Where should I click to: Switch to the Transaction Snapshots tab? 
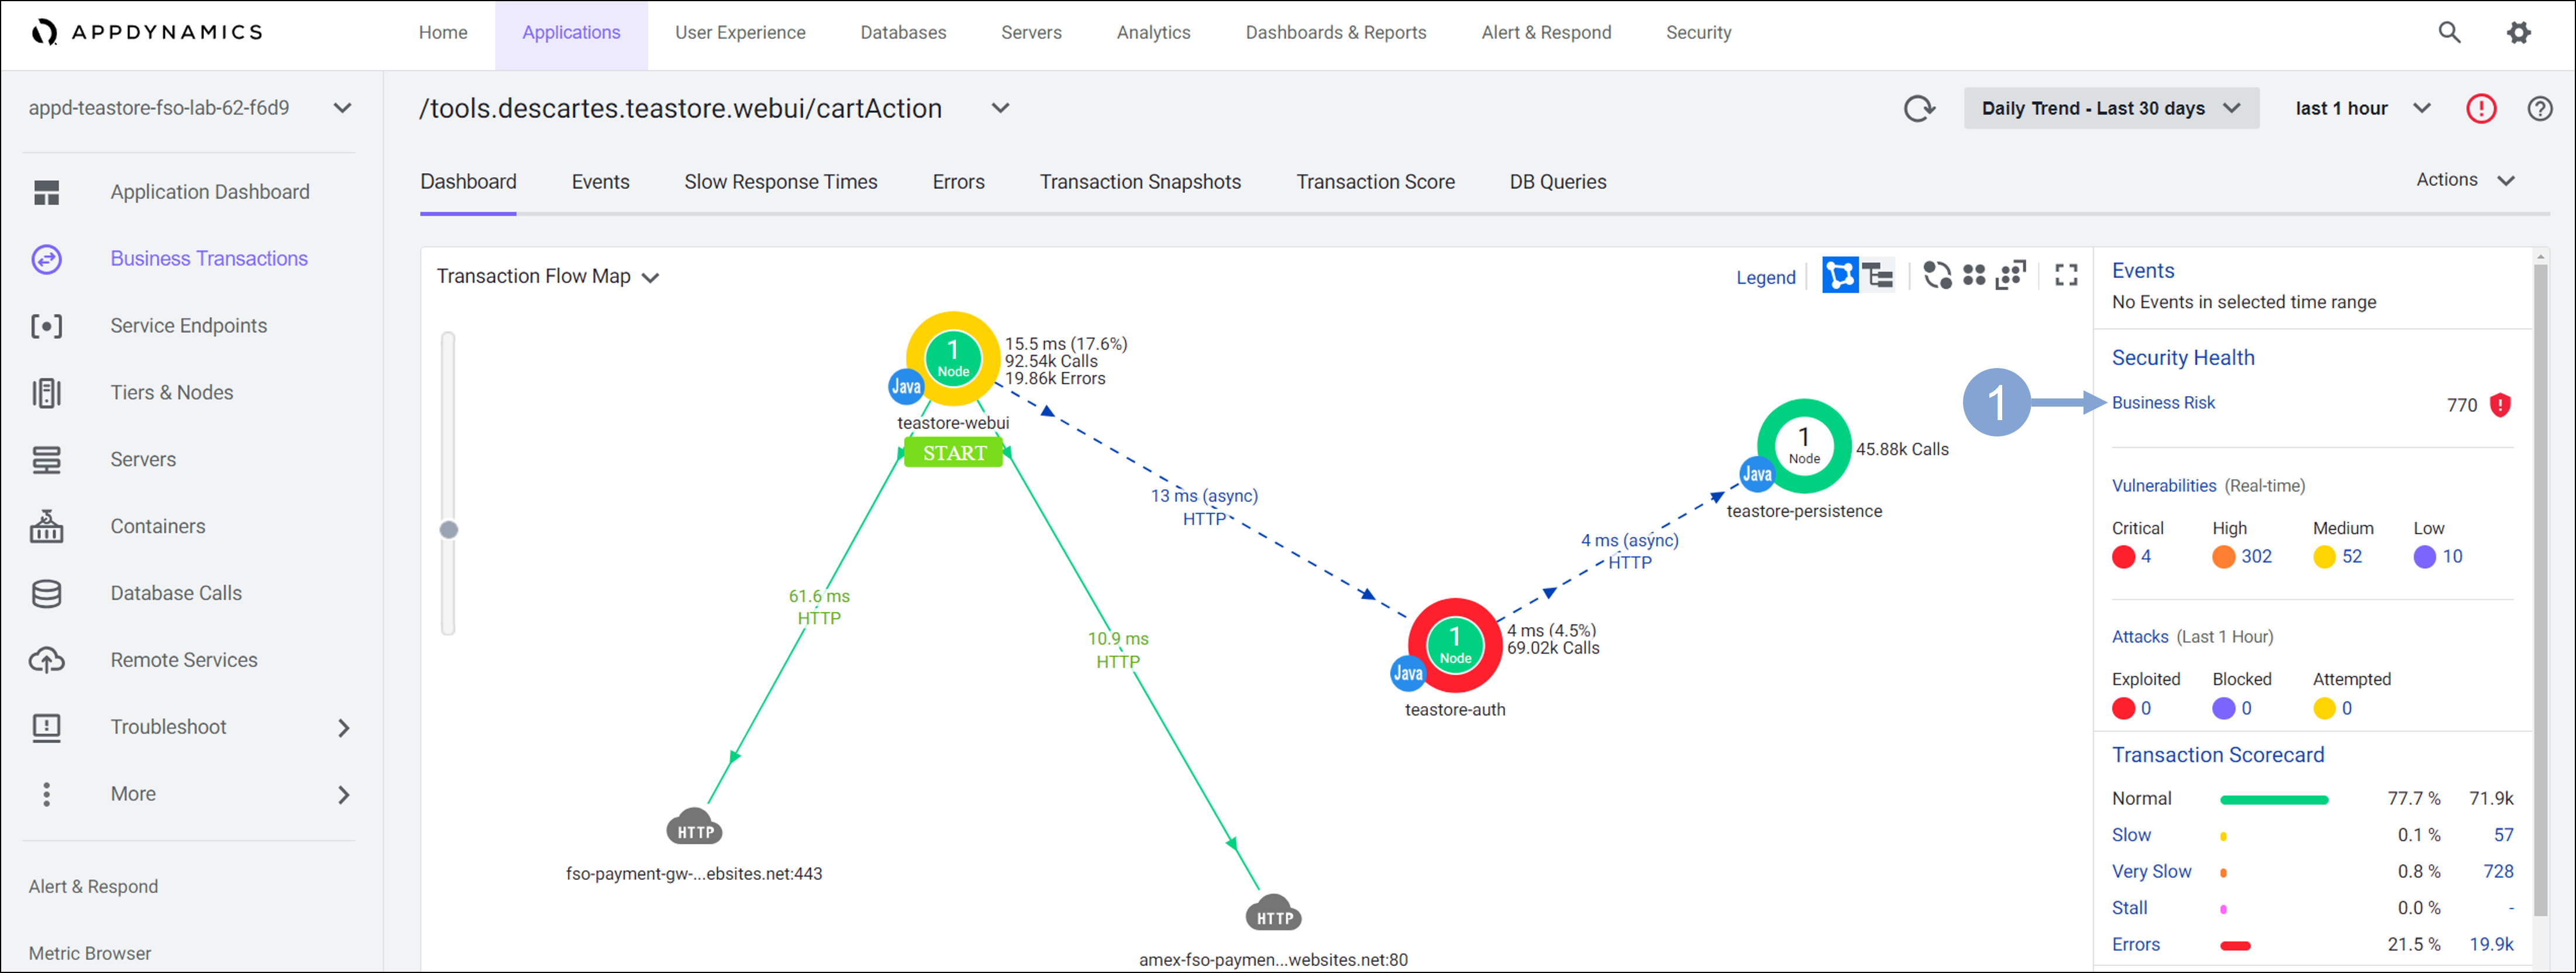click(1139, 182)
